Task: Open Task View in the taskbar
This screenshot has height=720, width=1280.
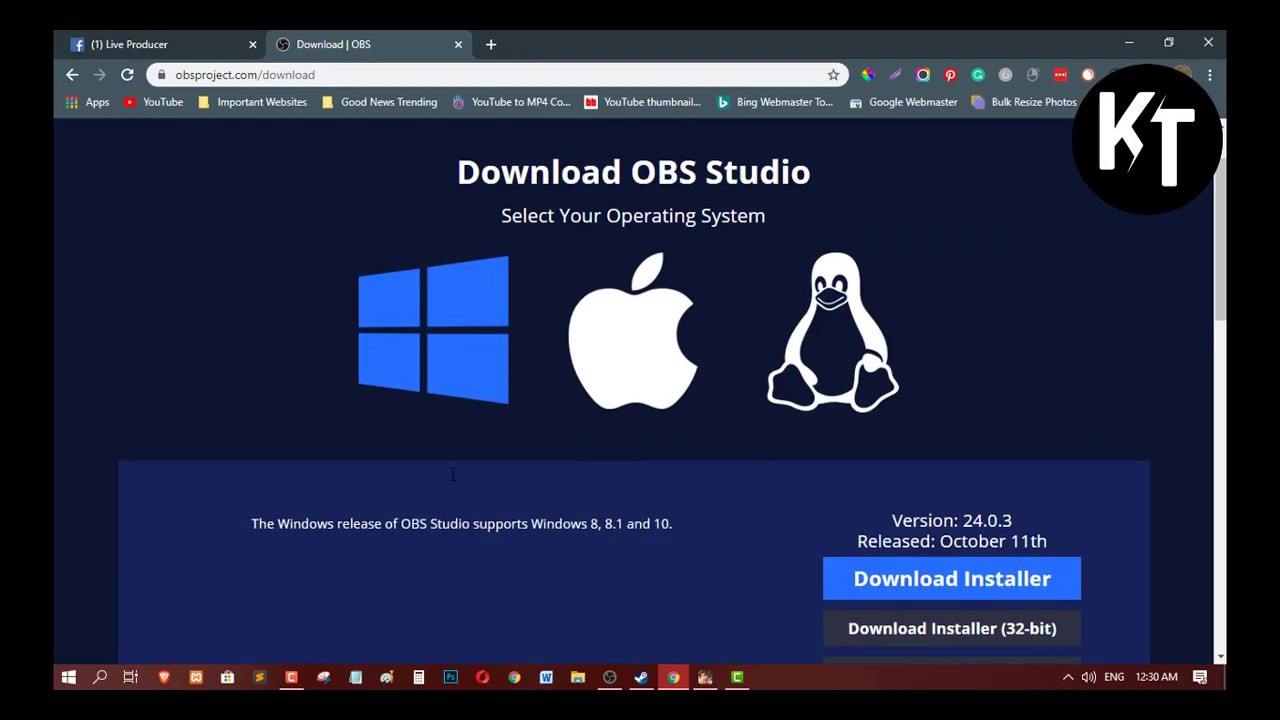Action: click(x=131, y=677)
